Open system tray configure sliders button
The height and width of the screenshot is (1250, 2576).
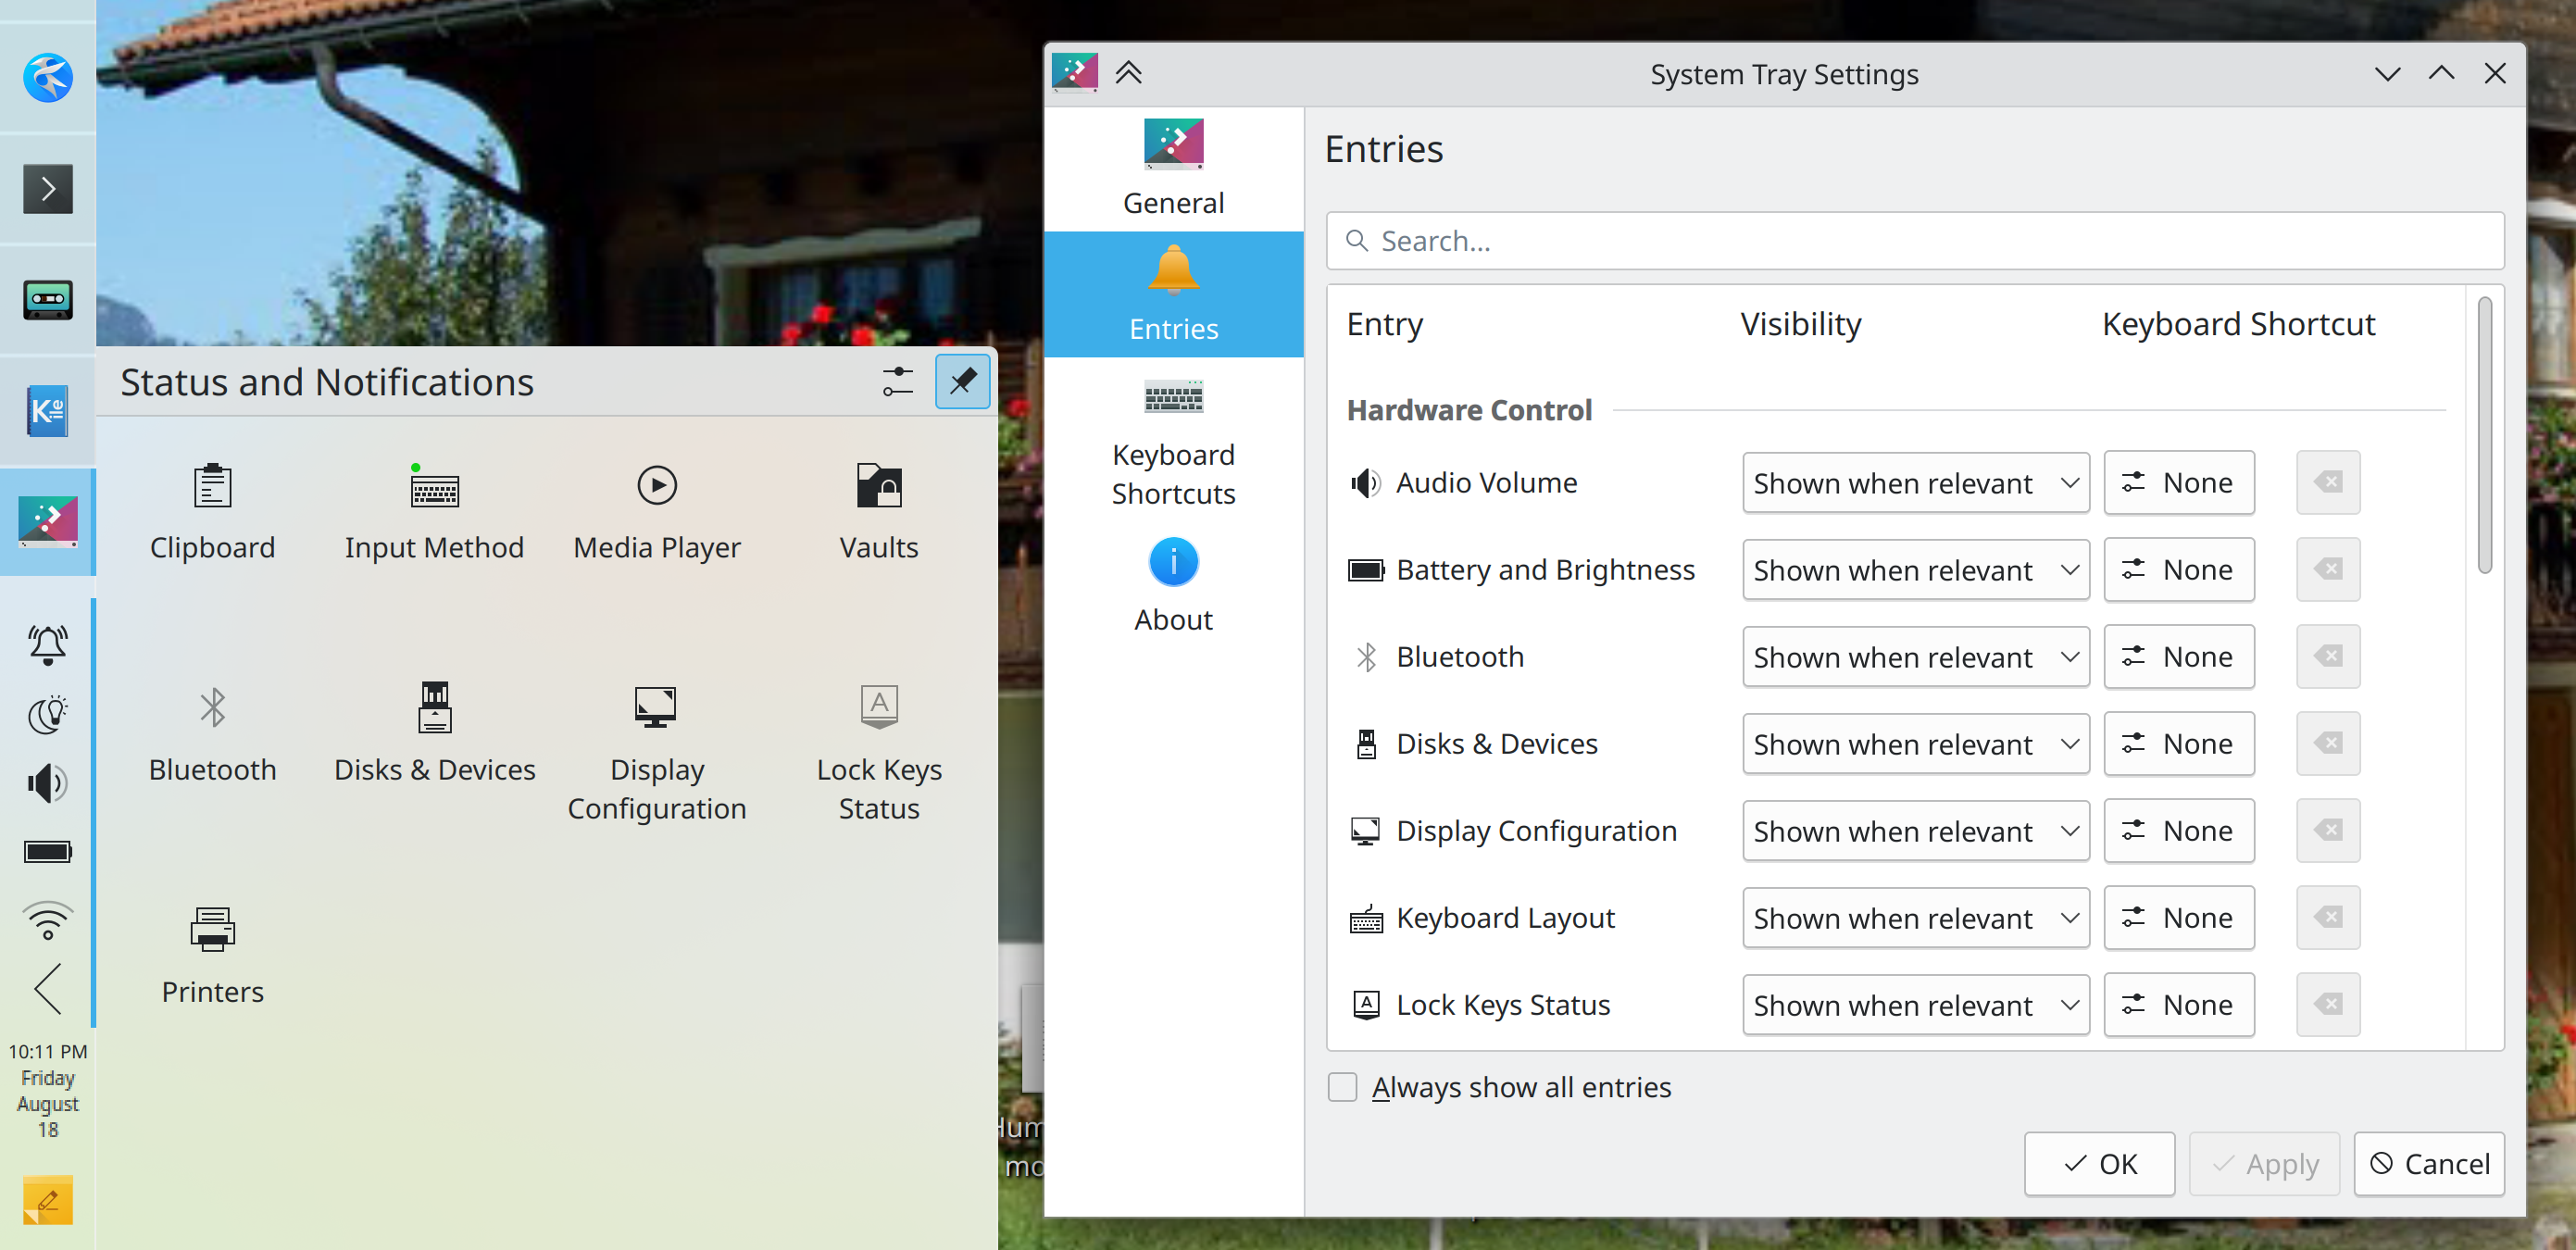[897, 381]
